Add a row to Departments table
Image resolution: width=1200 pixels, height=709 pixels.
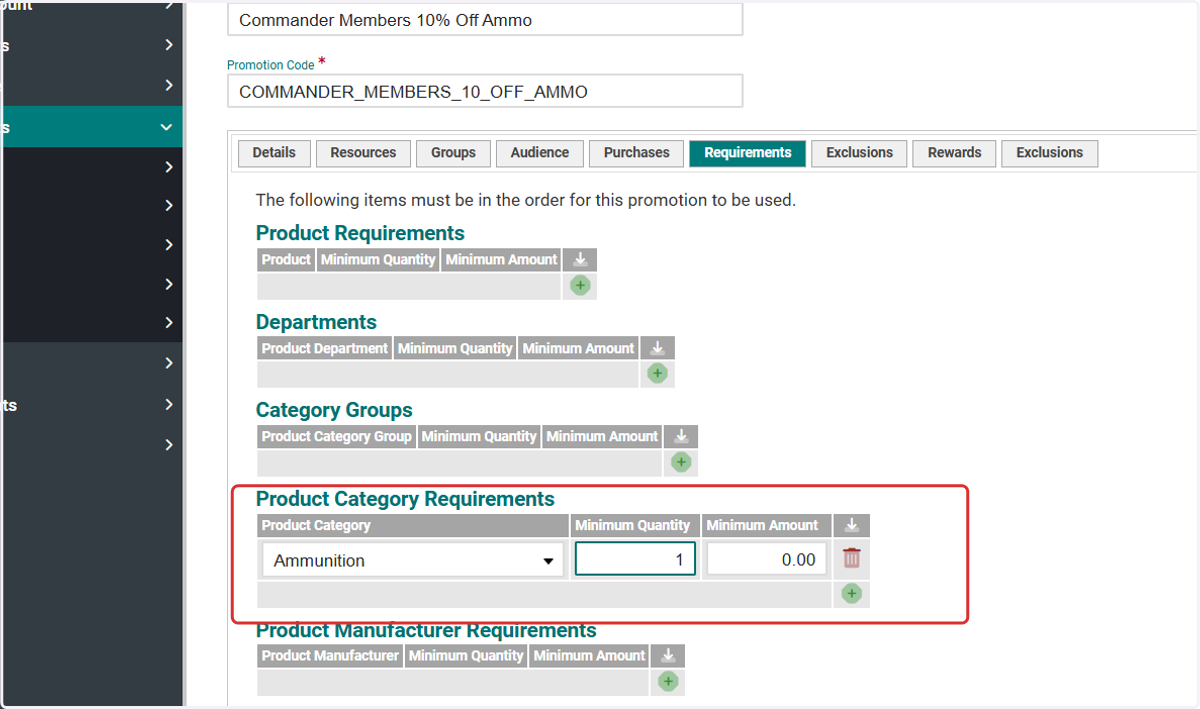tap(657, 374)
